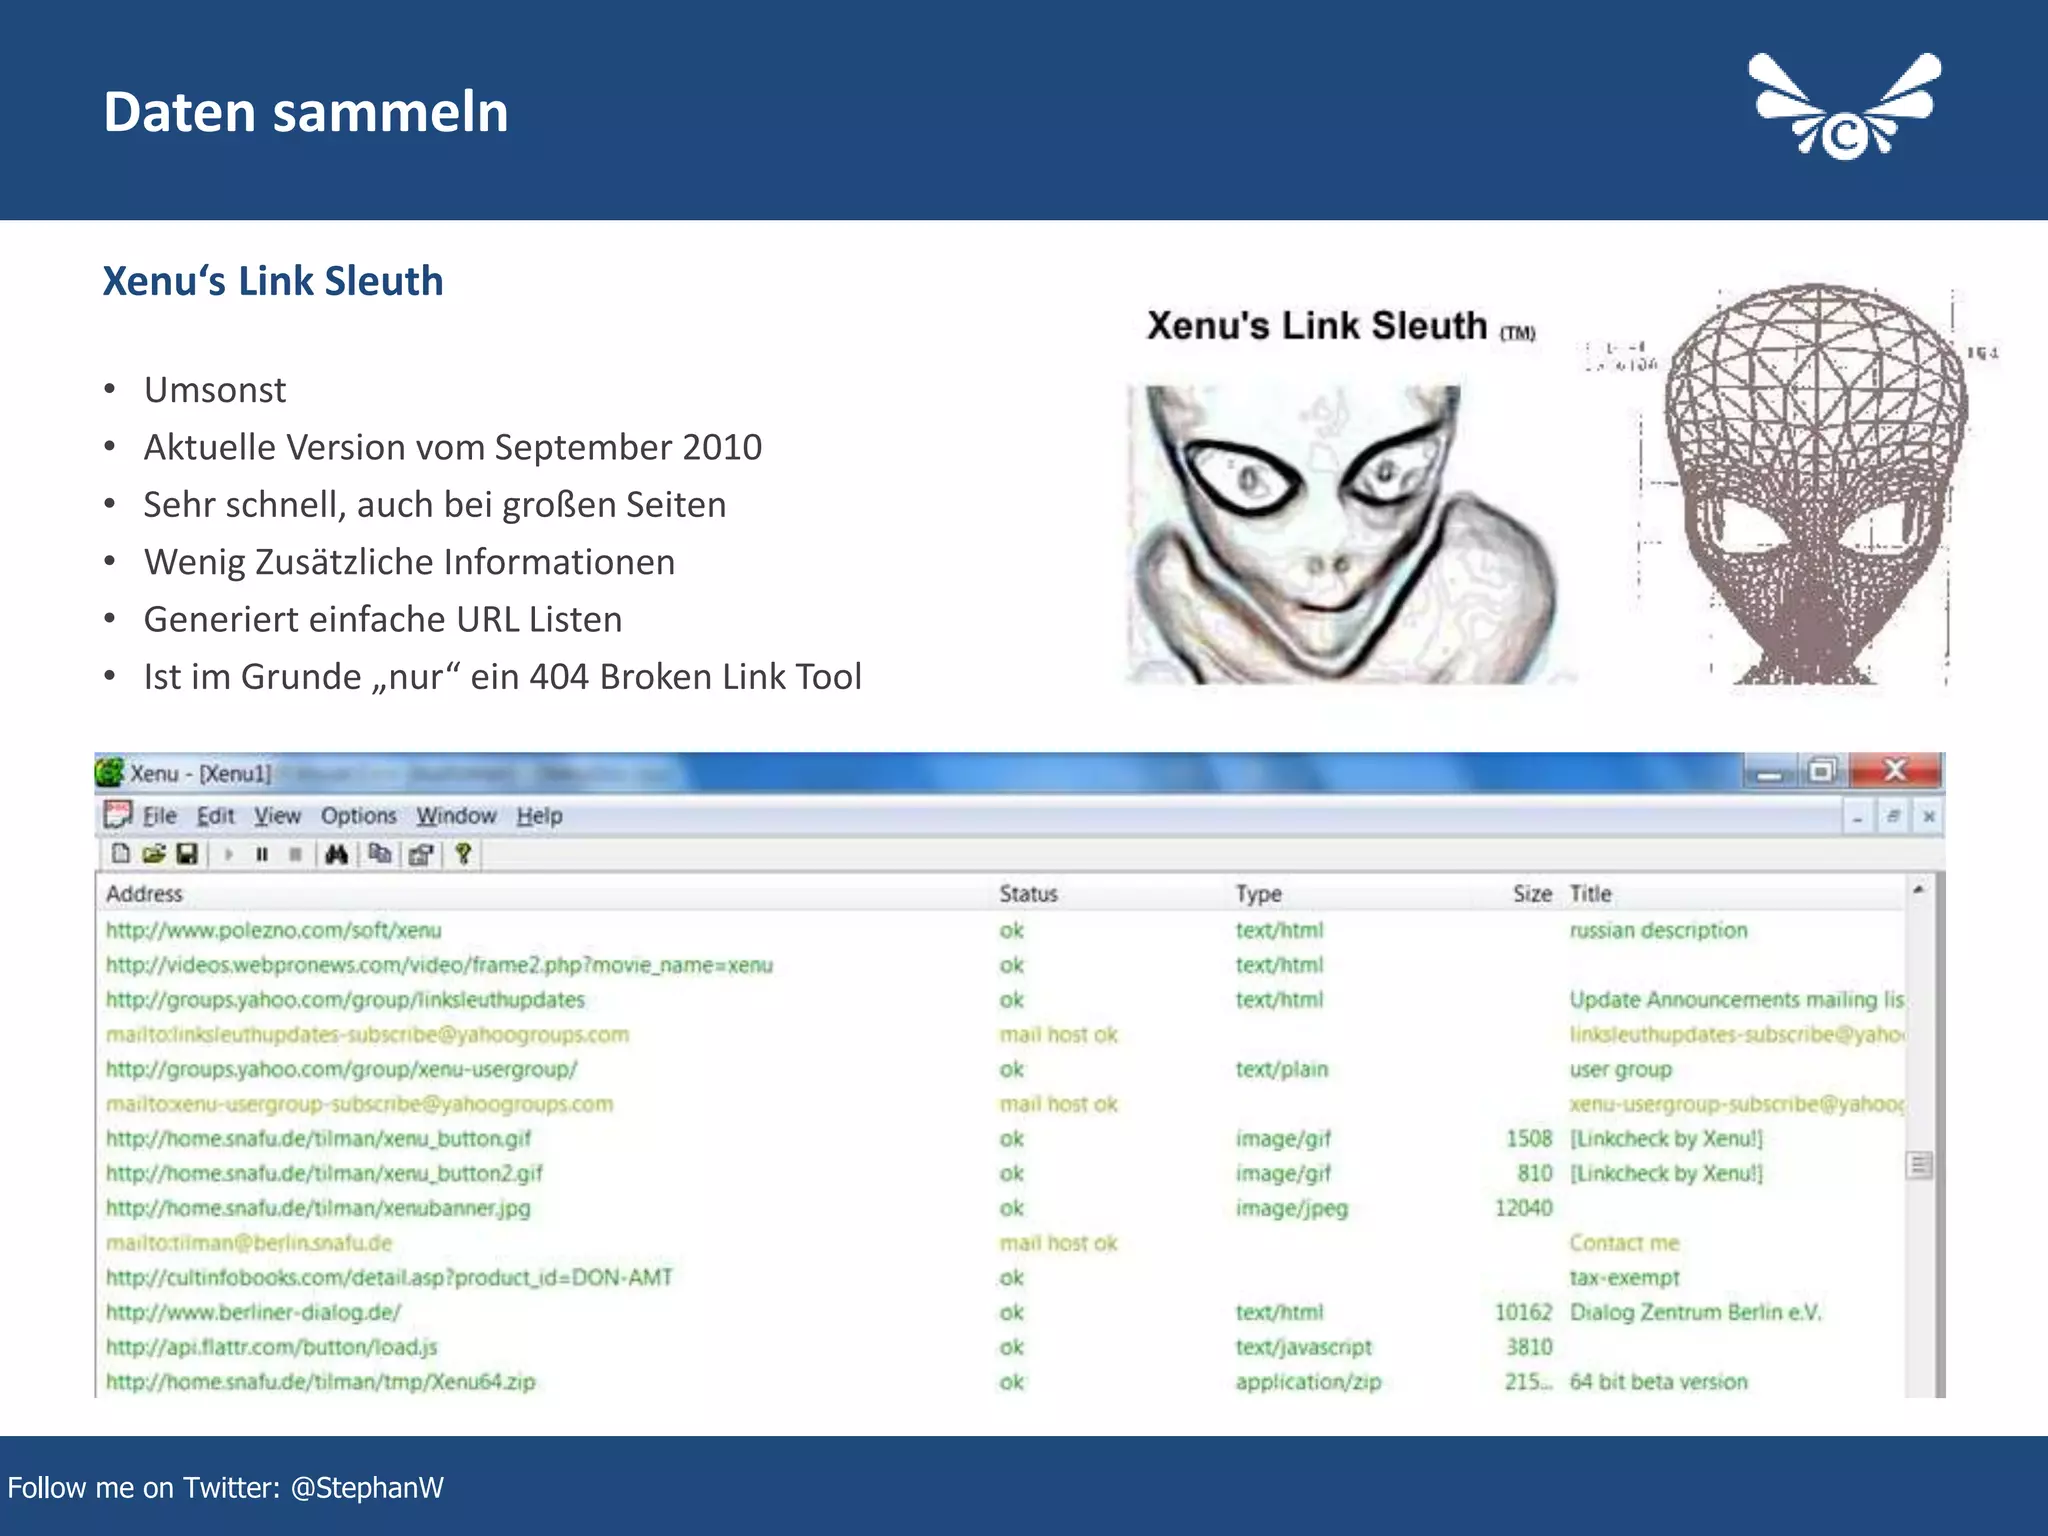Click the 'image/jpeg' type cell

[x=1291, y=1208]
